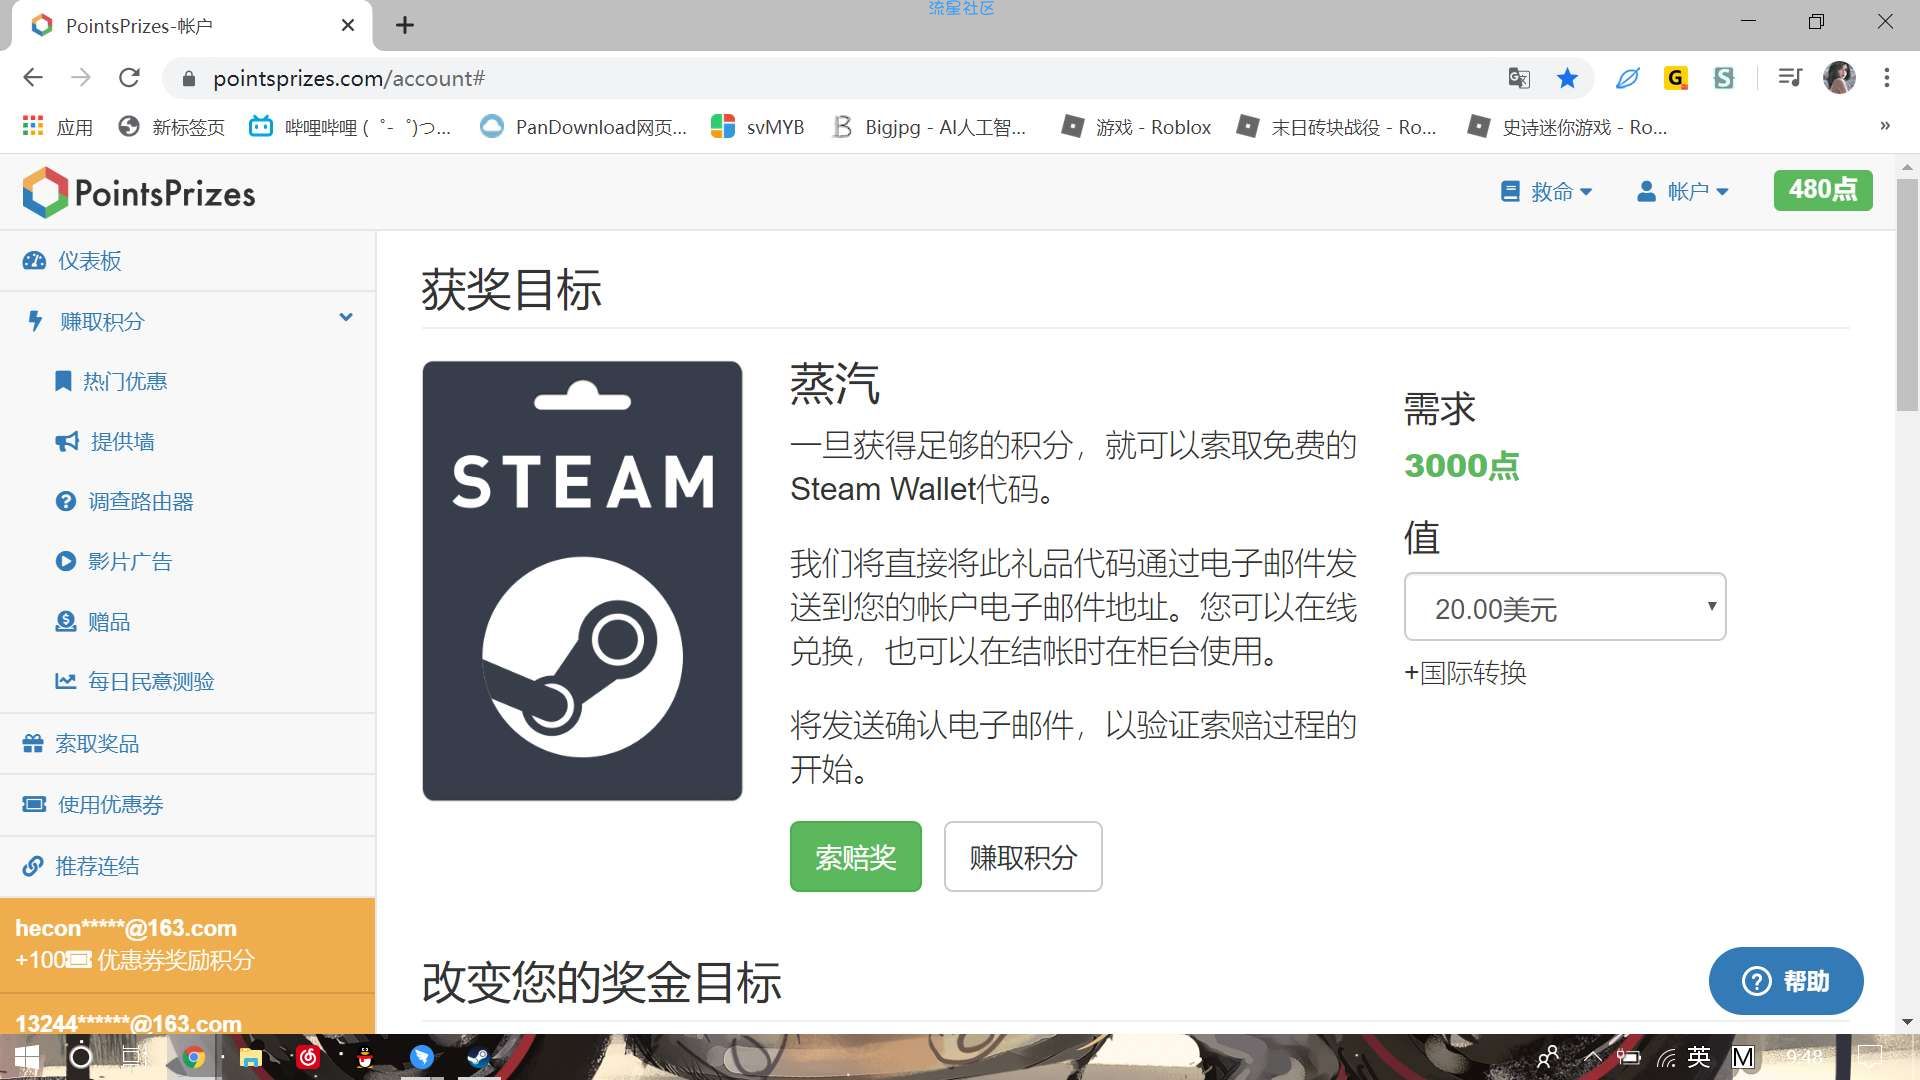Image resolution: width=1920 pixels, height=1080 pixels.
Task: Open the 应用 apps bookmark
Action: click(58, 127)
